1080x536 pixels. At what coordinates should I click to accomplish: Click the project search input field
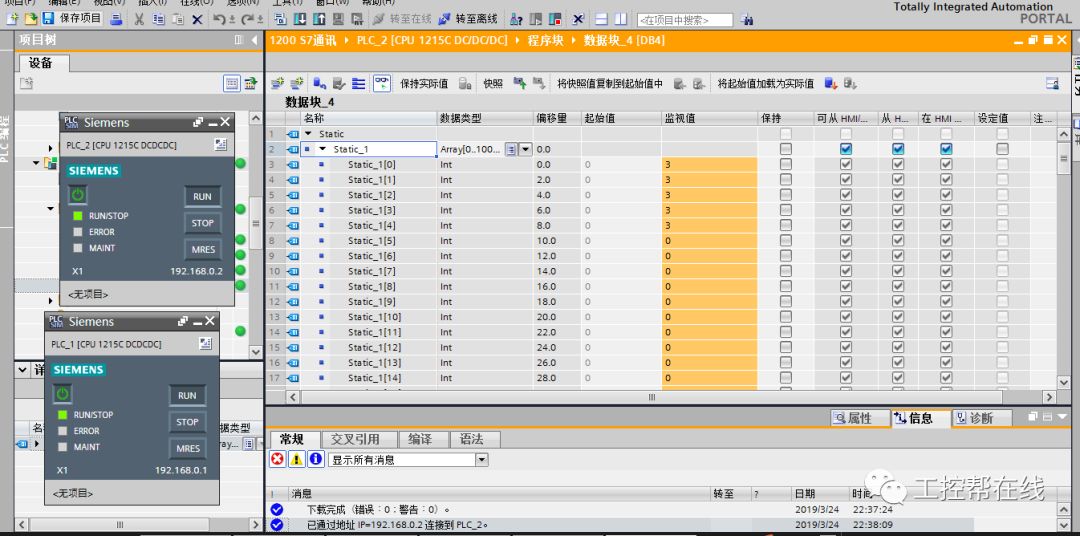click(x=685, y=21)
